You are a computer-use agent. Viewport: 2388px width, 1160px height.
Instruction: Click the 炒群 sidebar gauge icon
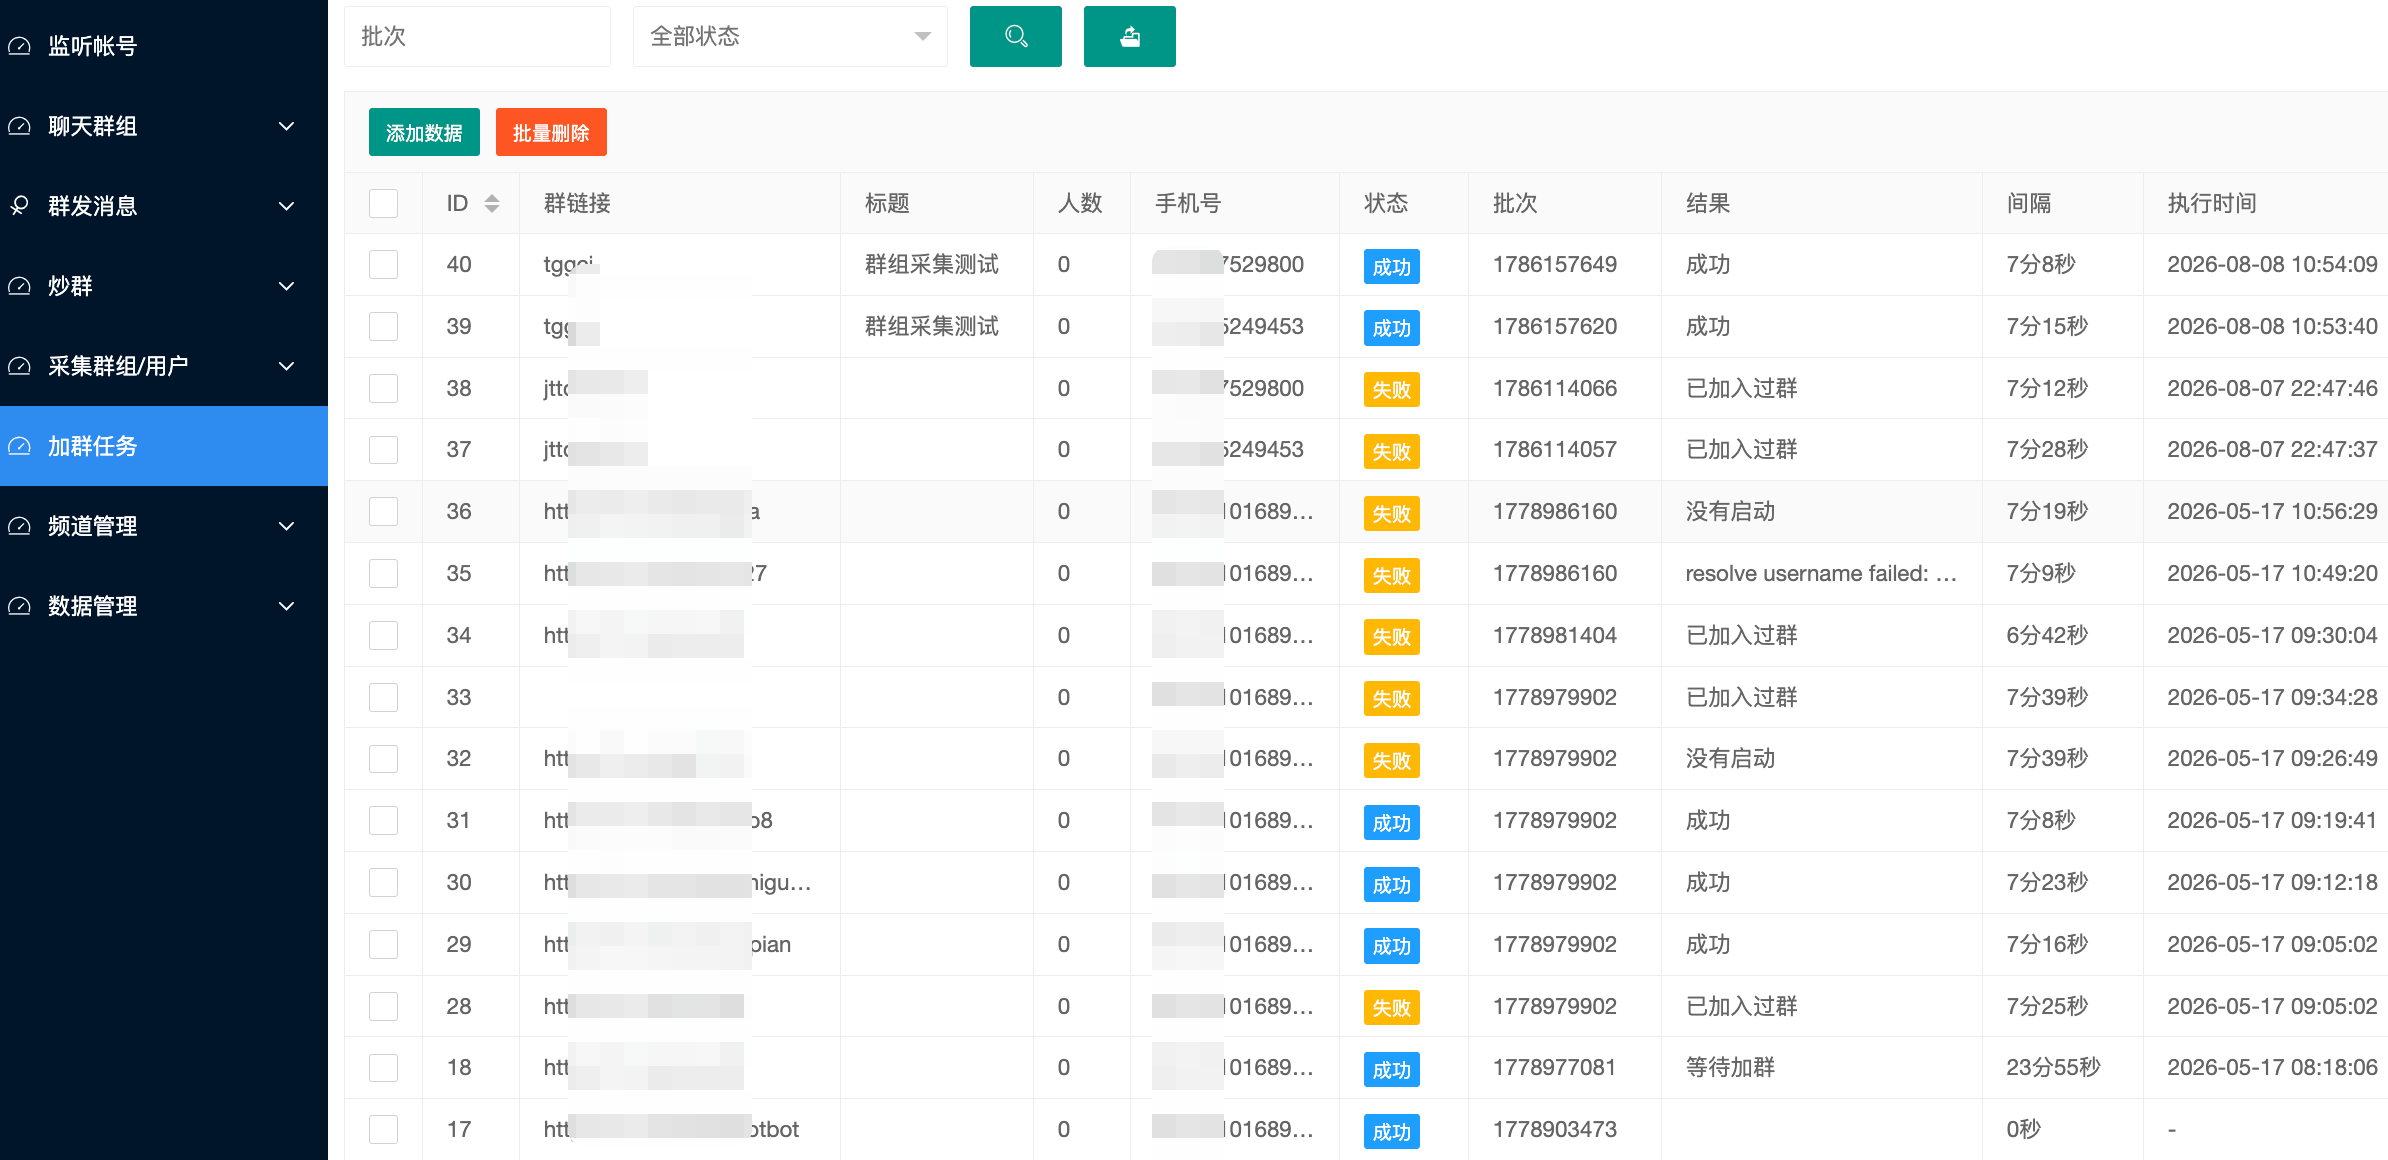pos(20,286)
